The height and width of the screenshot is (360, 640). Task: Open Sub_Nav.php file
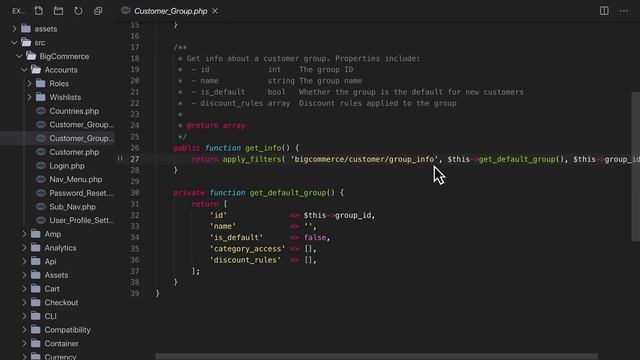[72, 207]
